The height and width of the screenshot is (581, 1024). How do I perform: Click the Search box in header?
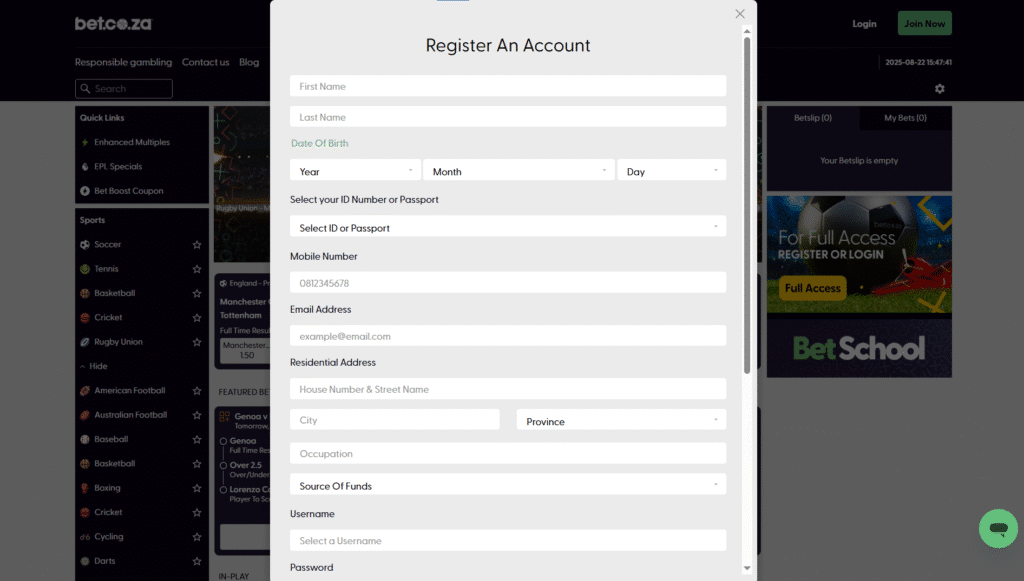pos(124,89)
